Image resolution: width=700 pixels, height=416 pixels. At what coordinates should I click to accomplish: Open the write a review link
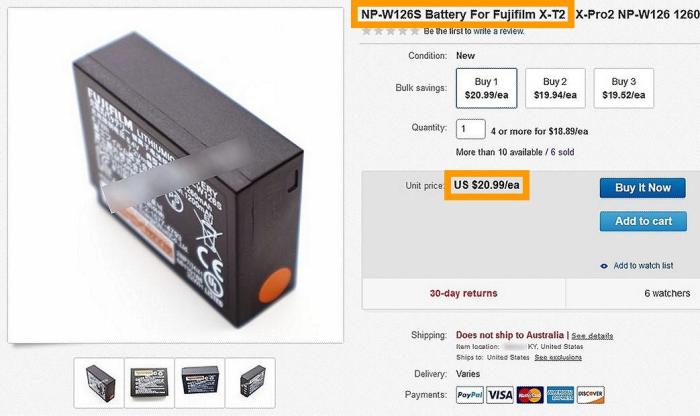(499, 31)
